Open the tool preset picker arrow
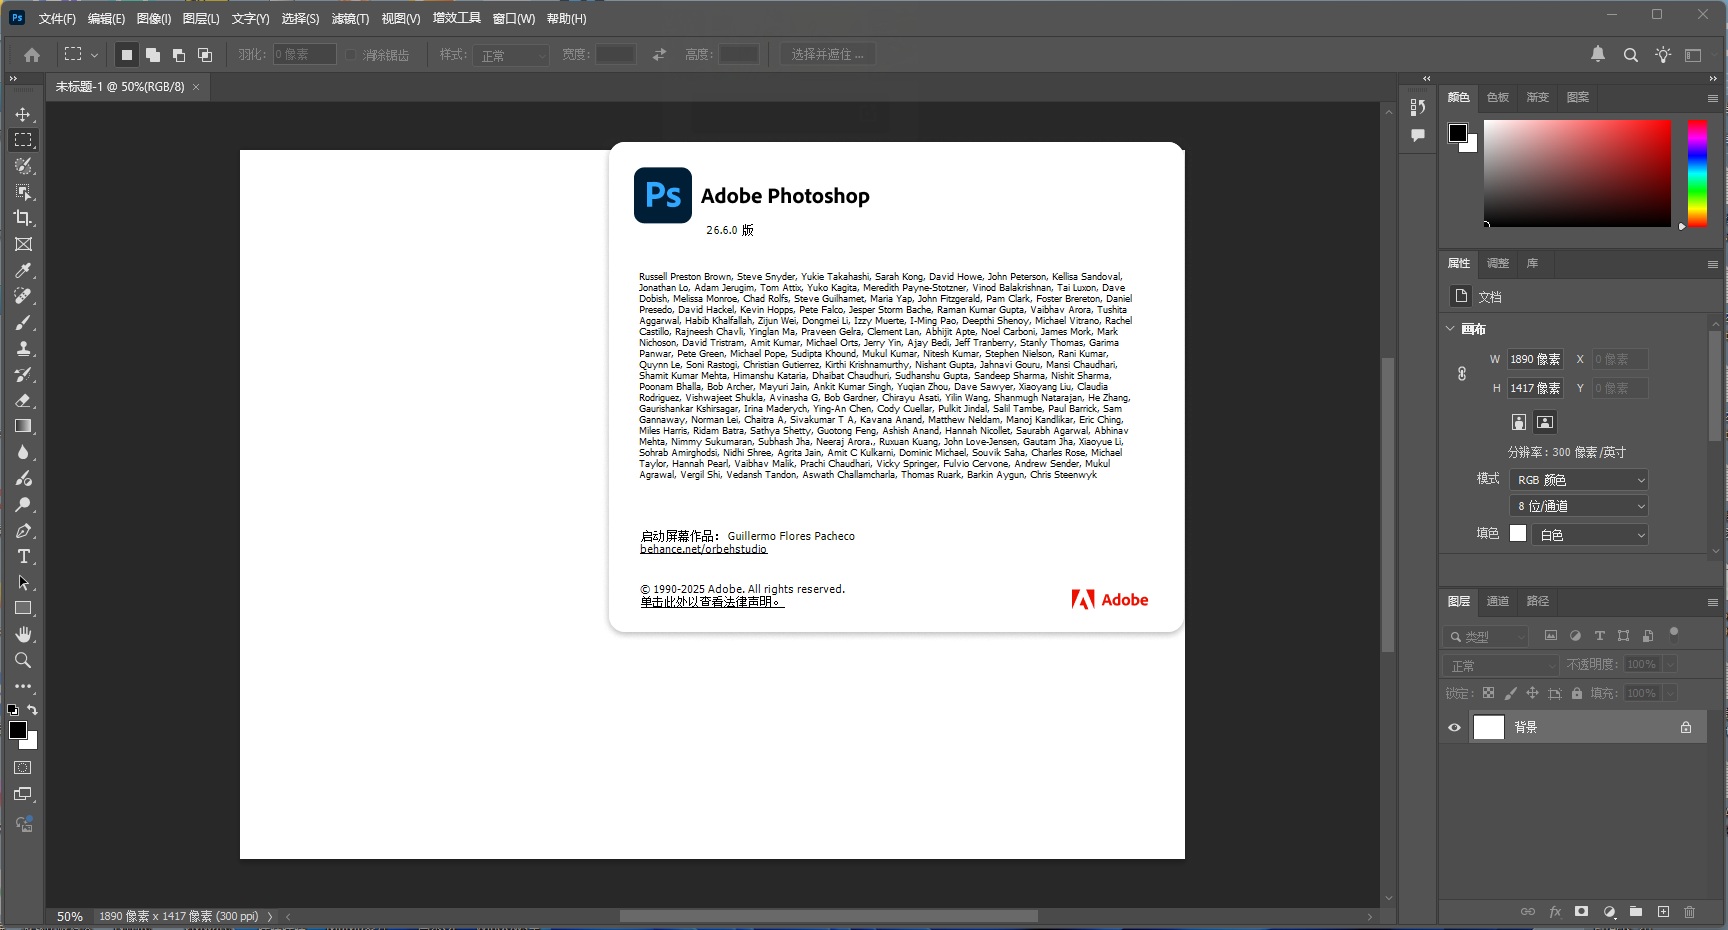Viewport: 1728px width, 930px height. [94, 55]
